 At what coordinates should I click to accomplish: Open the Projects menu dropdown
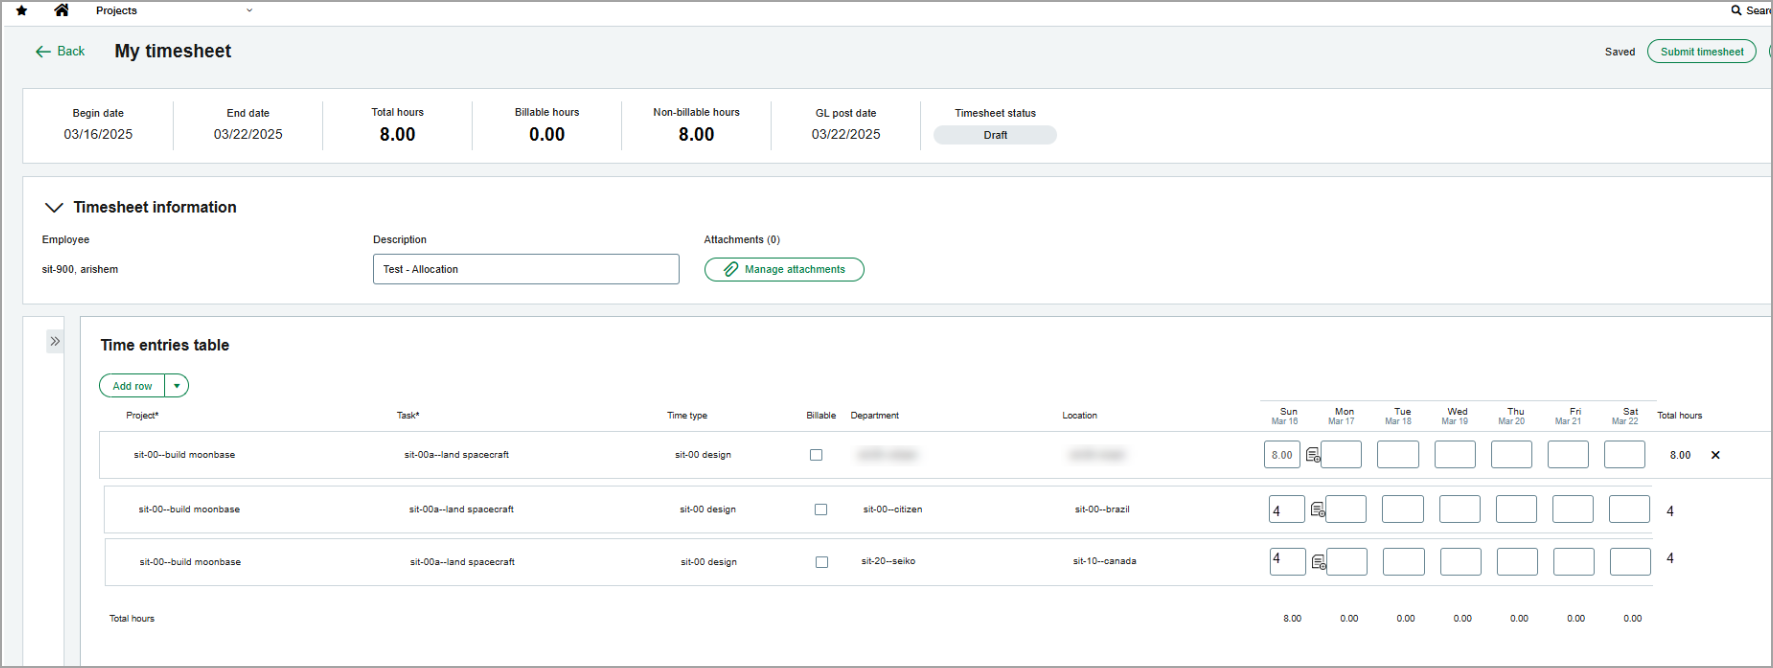249,11
